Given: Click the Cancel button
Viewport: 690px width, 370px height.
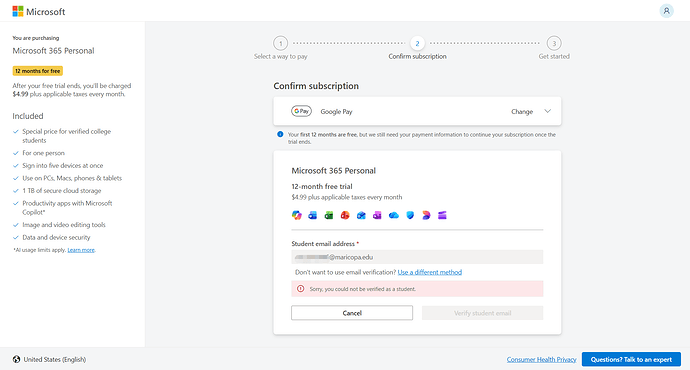Looking at the screenshot, I should (x=352, y=313).
